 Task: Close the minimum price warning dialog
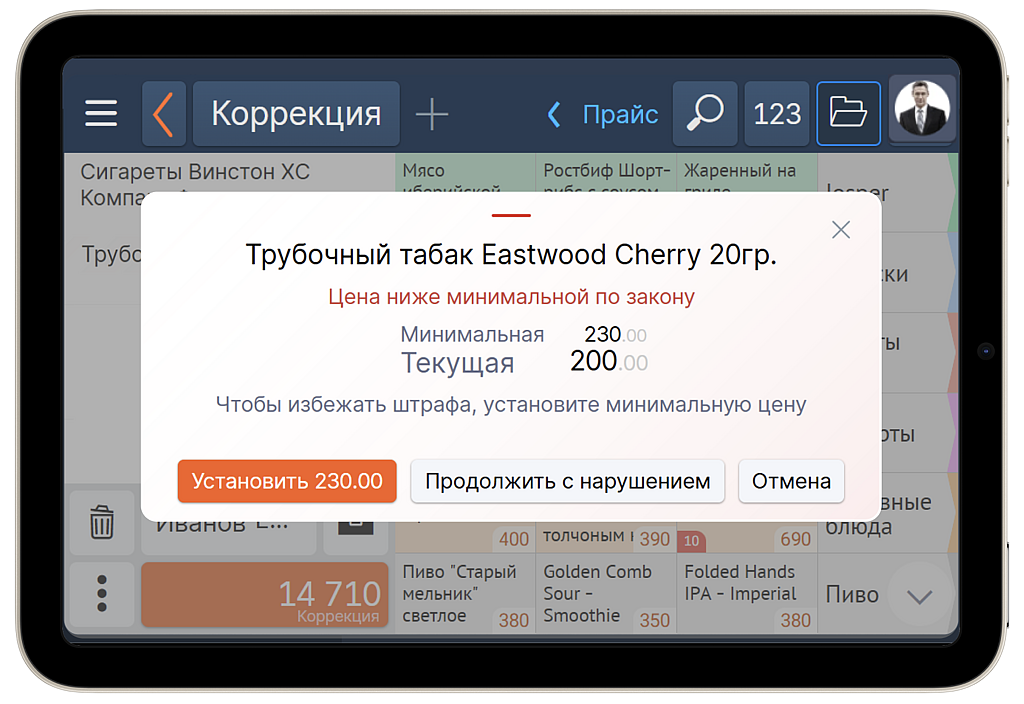pos(841,230)
